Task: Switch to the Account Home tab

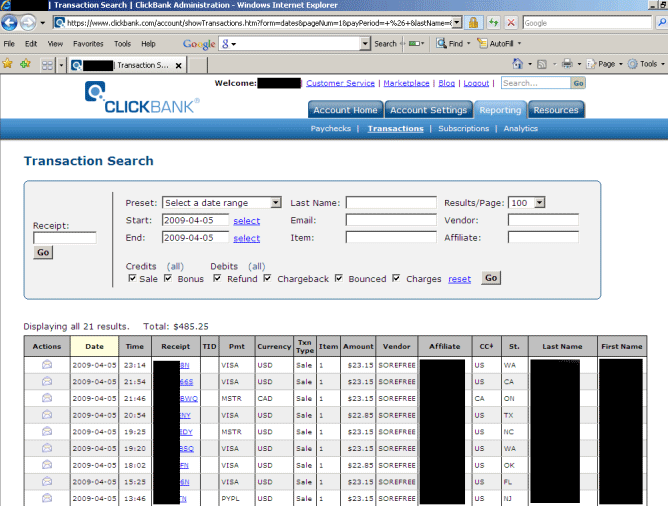Action: [345, 110]
